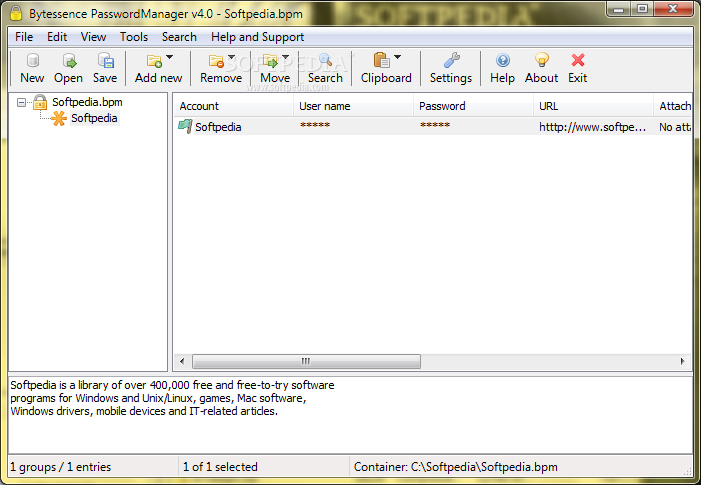Select the Softpedia account entry row

point(433,127)
